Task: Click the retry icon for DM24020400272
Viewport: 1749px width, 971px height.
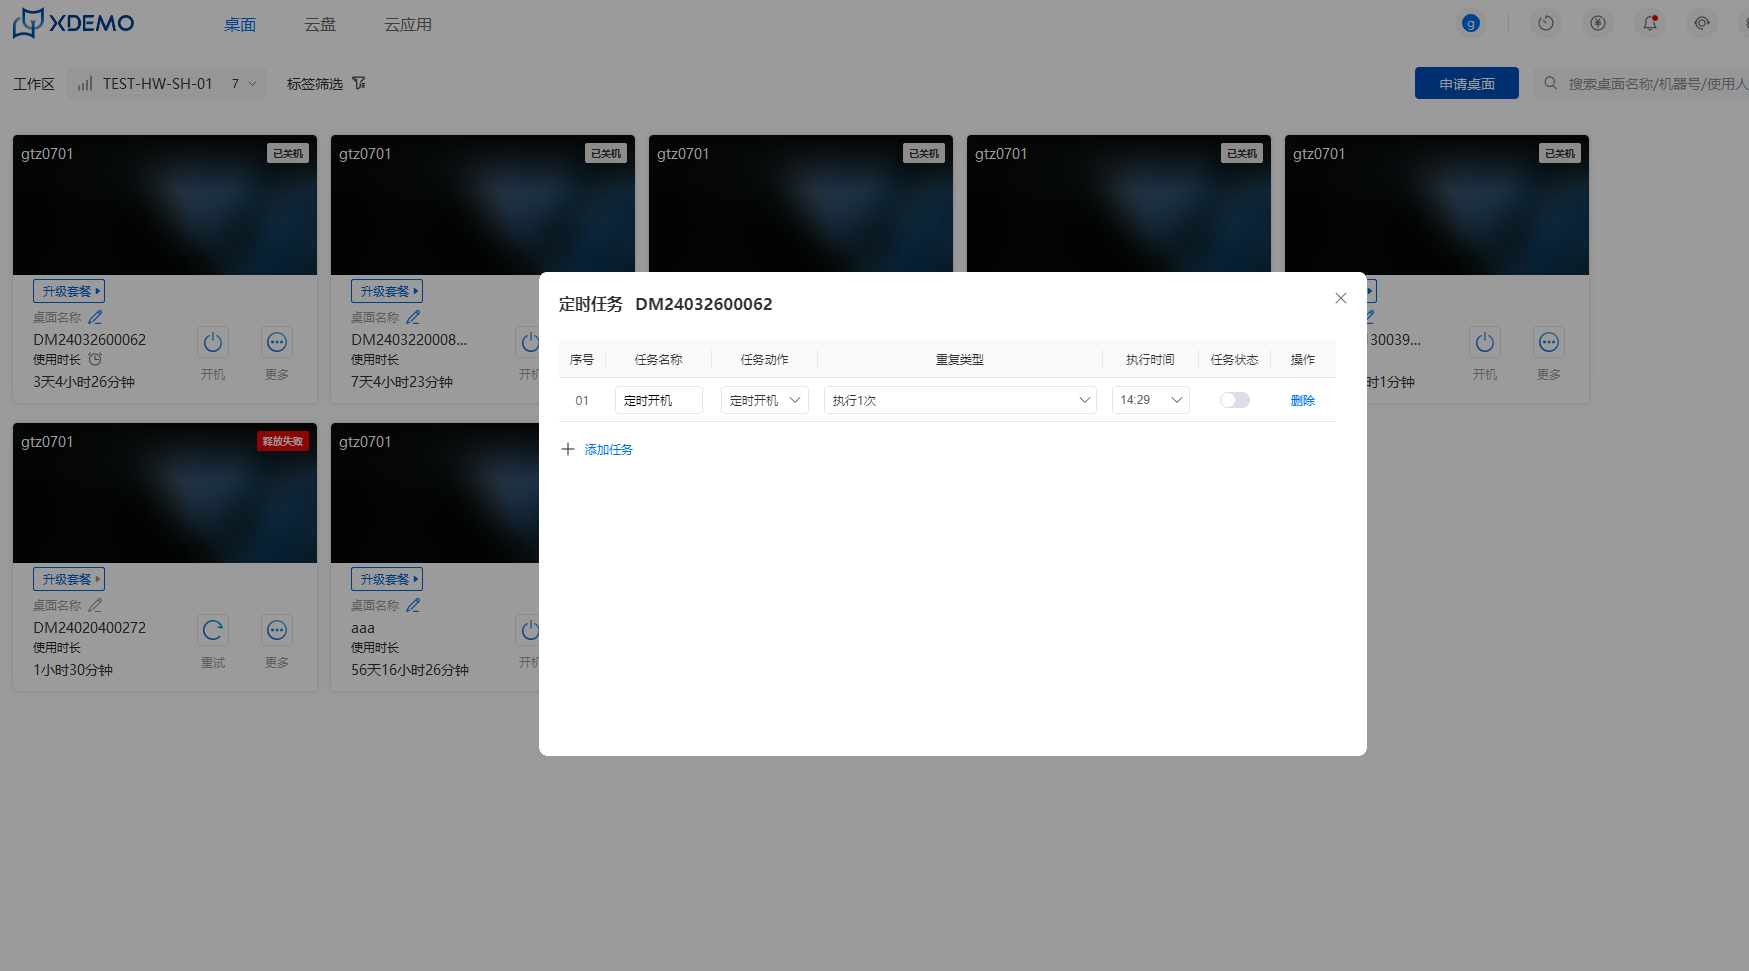Action: pyautogui.click(x=213, y=631)
